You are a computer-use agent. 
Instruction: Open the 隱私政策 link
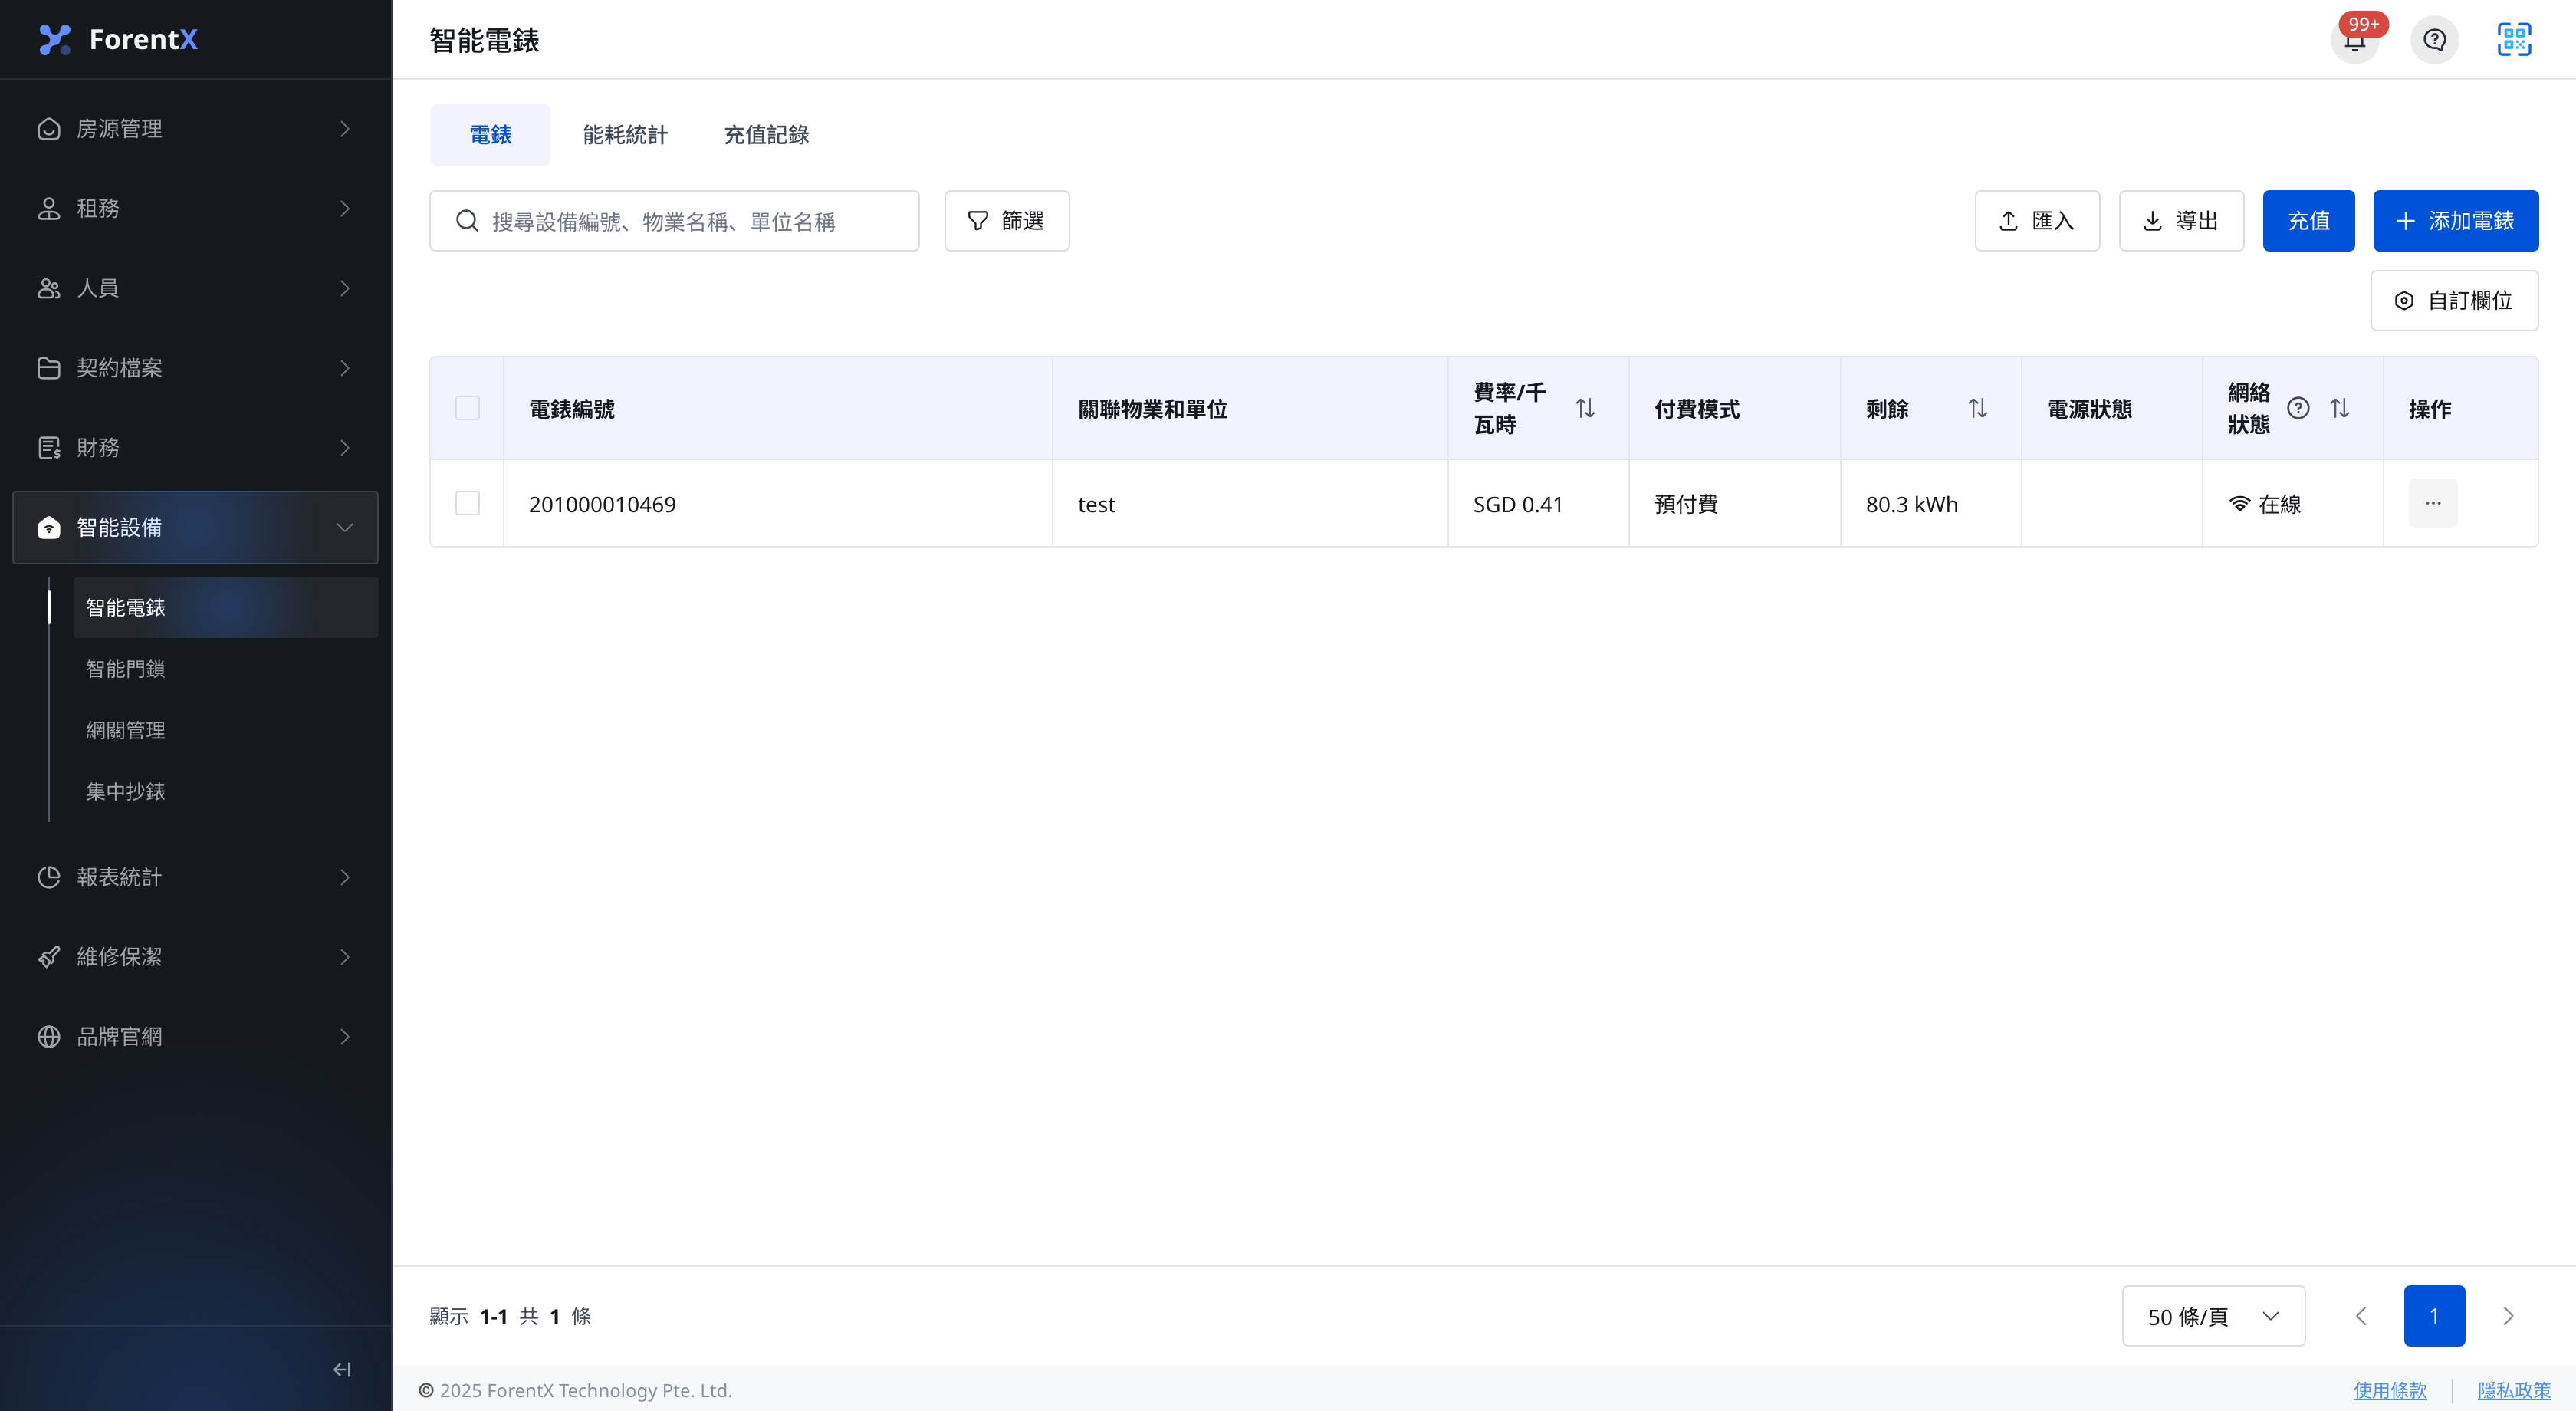coord(2513,1390)
